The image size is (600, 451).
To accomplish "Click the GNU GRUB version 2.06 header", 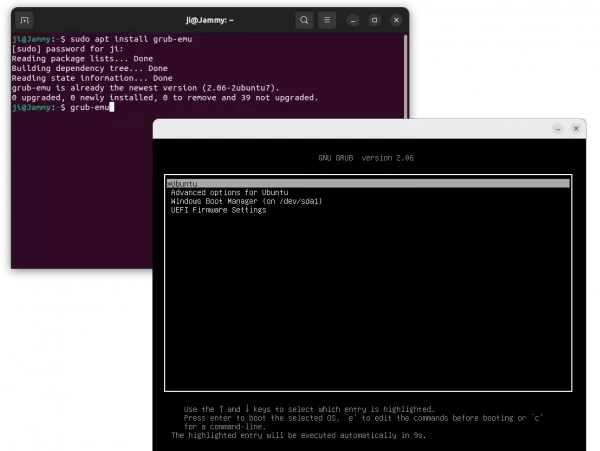I will pyautogui.click(x=366, y=158).
